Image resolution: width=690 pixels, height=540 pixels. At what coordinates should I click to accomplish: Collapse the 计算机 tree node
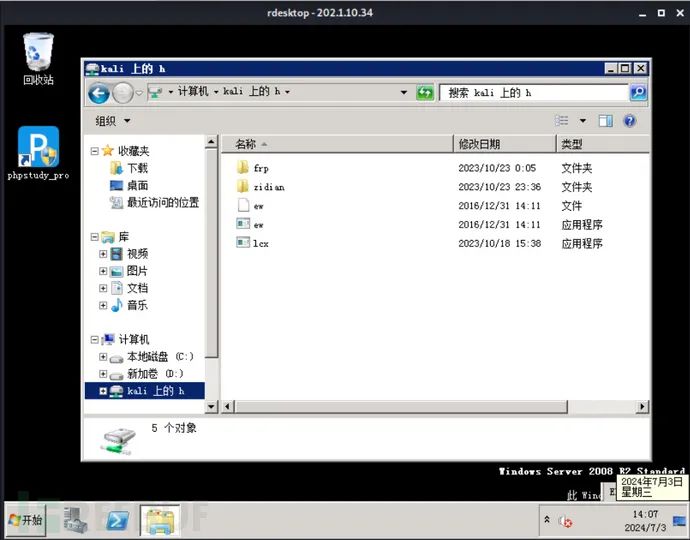click(94, 339)
